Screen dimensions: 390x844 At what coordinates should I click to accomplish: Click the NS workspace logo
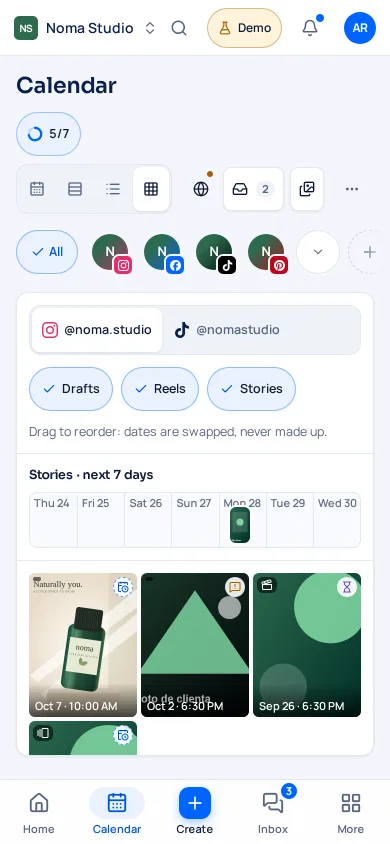(x=26, y=28)
